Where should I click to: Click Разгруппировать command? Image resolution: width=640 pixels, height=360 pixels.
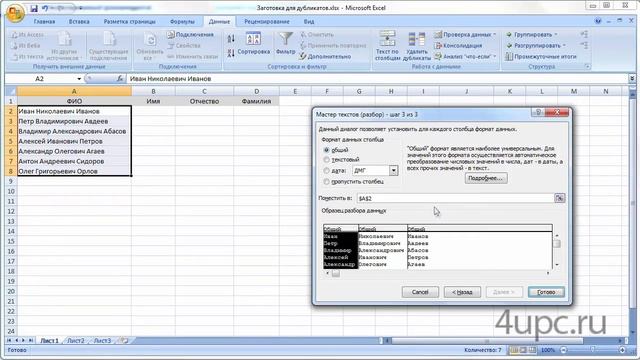[x=536, y=46]
